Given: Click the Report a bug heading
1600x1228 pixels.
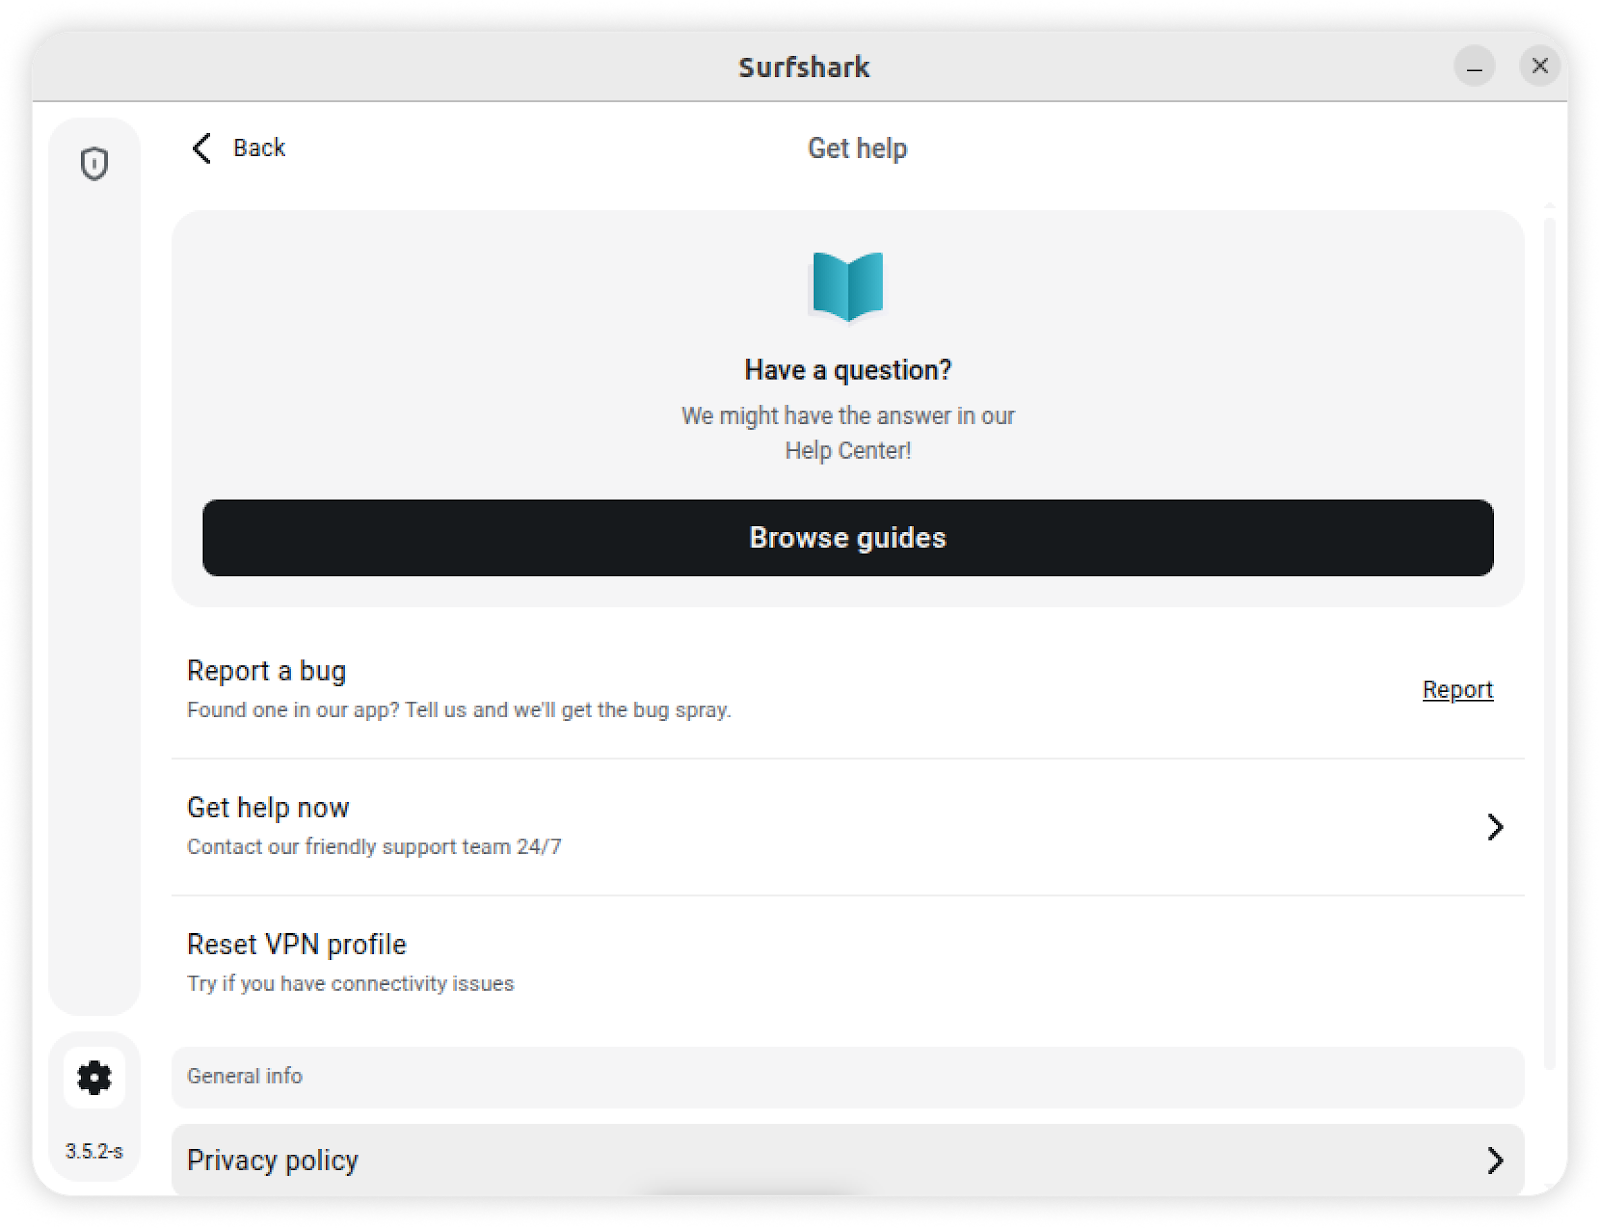Looking at the screenshot, I should (266, 670).
